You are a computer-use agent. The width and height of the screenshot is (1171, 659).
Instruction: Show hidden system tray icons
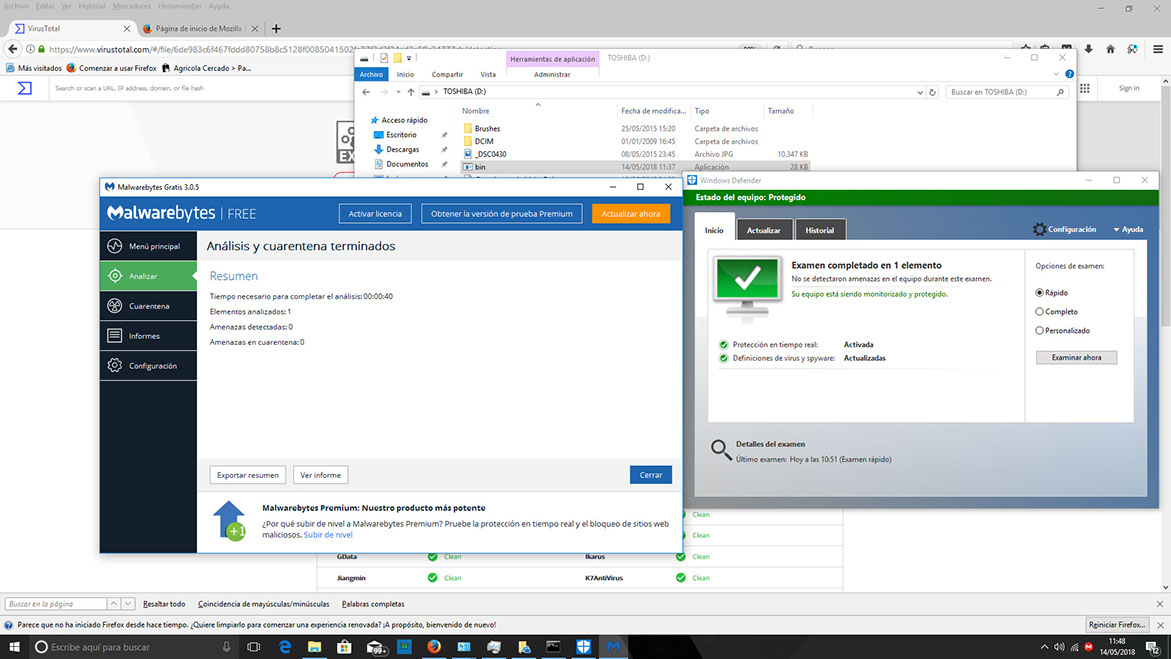(1044, 647)
